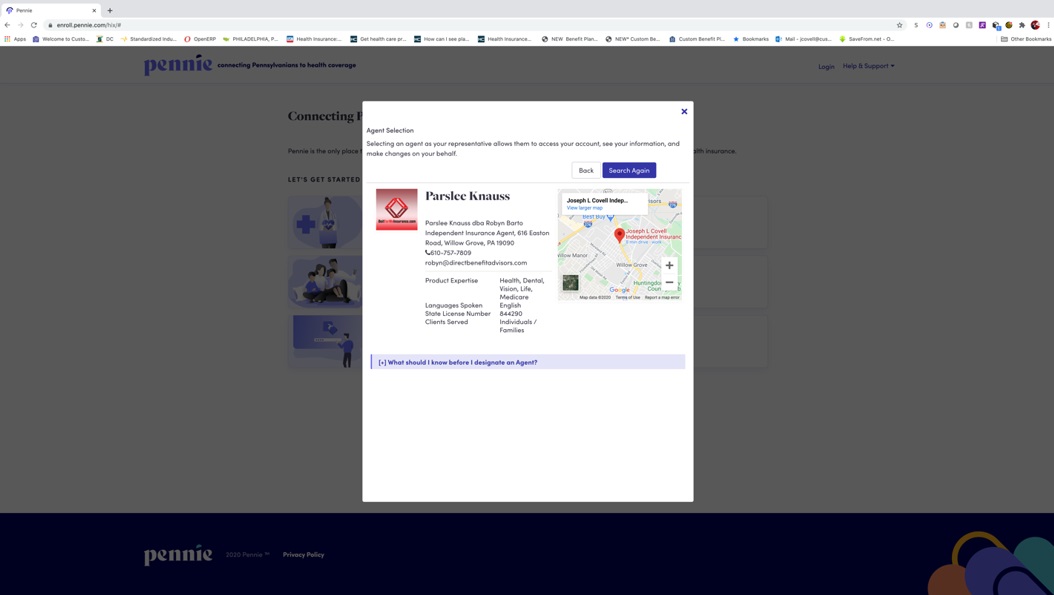Viewport: 1054px width, 595px height.
Task: Open the OpenERP bookmark
Action: (x=200, y=39)
